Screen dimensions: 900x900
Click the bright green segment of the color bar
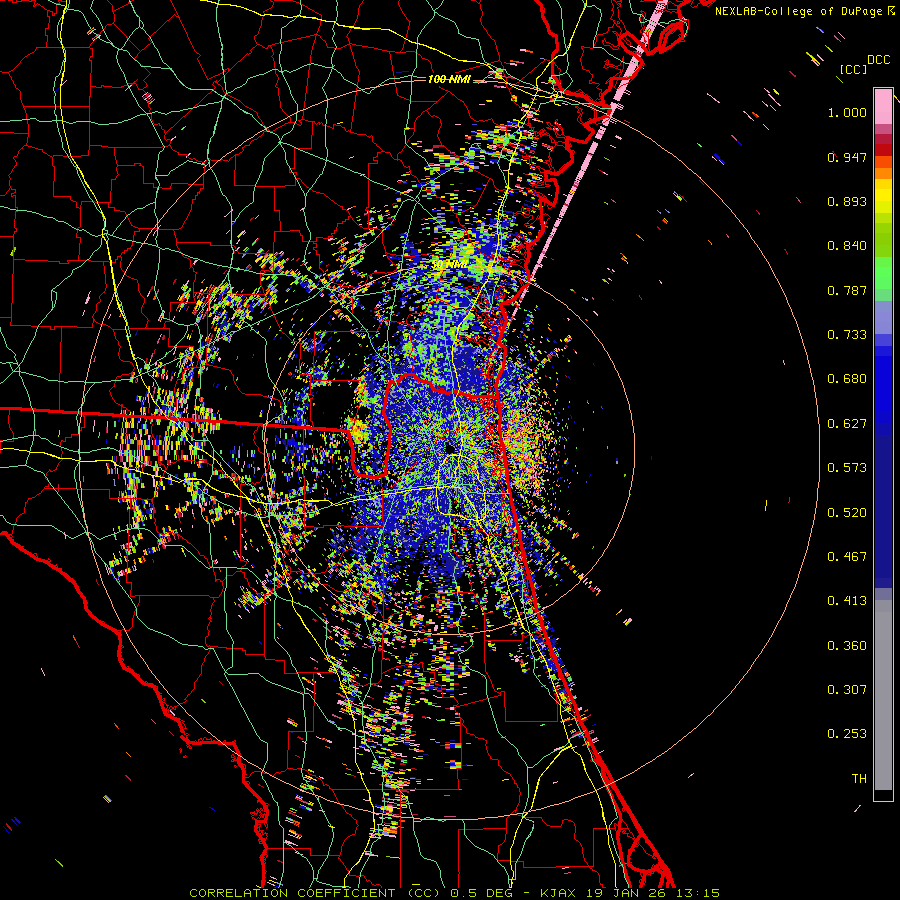click(x=883, y=273)
